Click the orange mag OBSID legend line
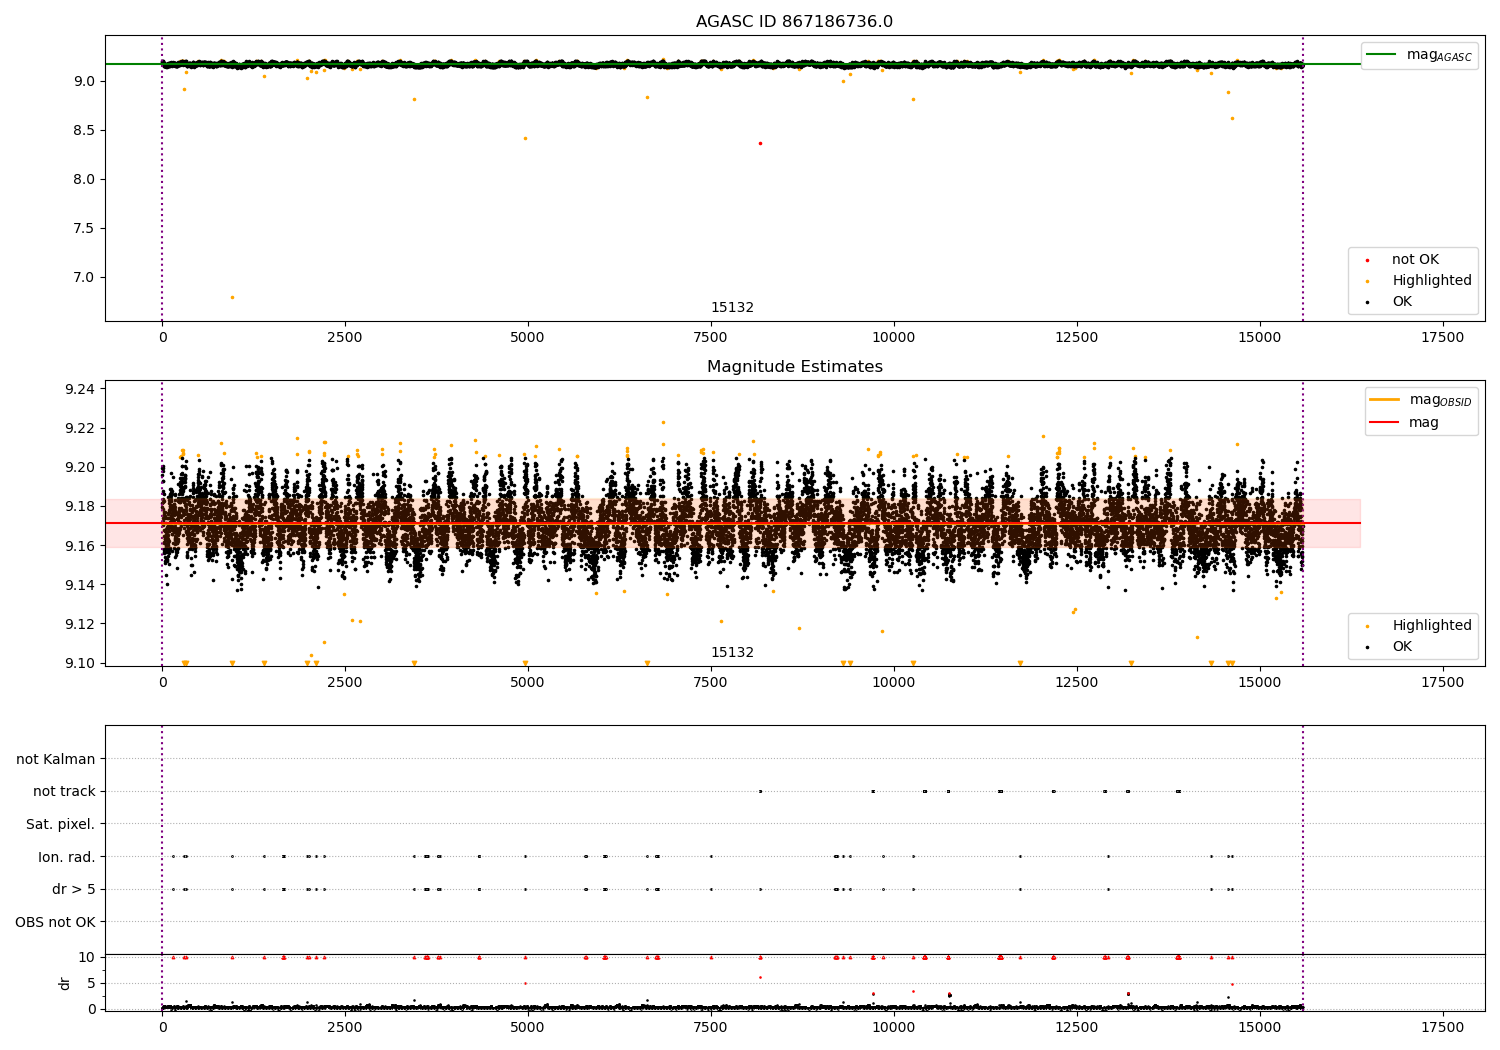 [x=1385, y=400]
